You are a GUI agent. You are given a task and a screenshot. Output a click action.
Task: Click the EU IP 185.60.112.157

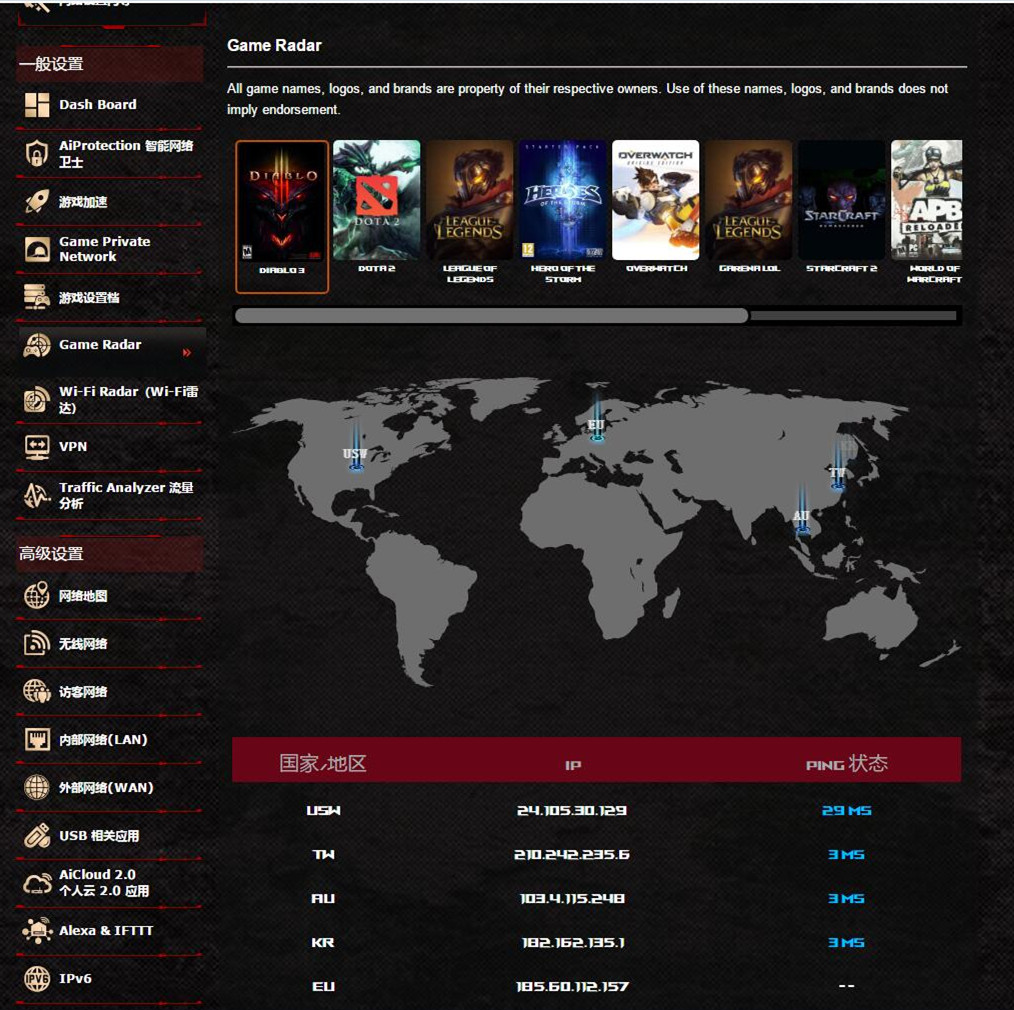pyautogui.click(x=572, y=987)
